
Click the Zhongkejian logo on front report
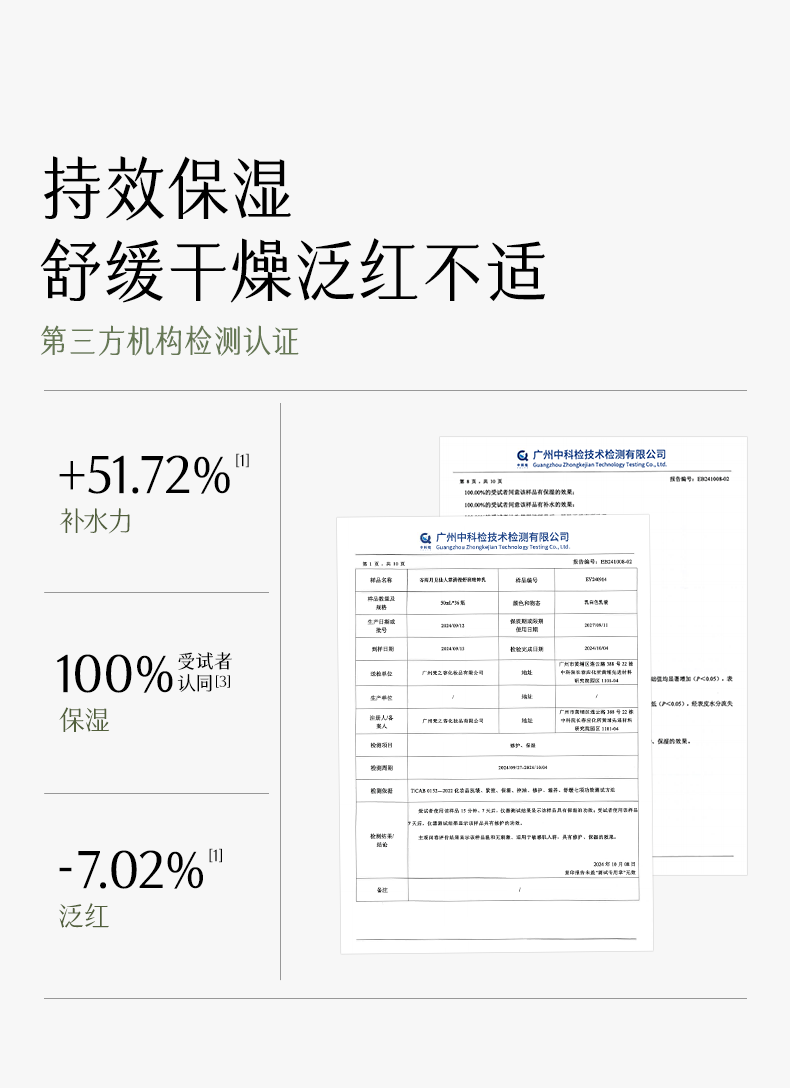click(x=425, y=539)
